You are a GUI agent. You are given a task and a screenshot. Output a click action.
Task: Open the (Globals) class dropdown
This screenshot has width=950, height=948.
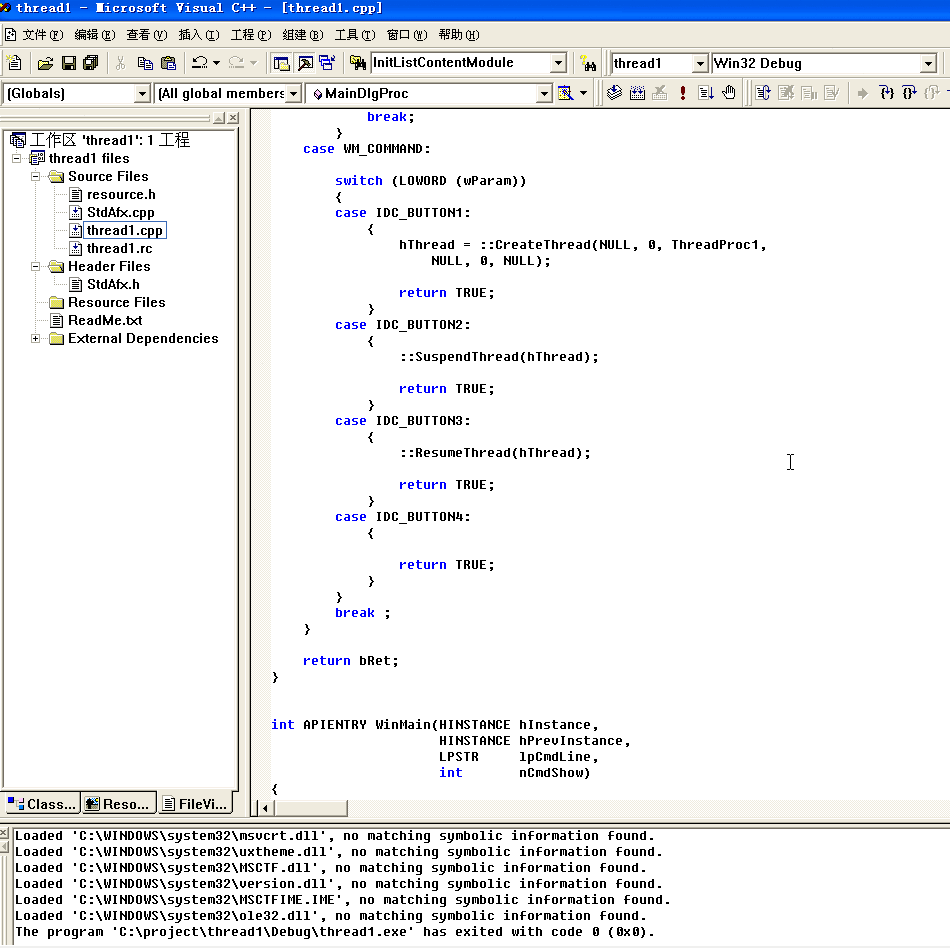pos(142,93)
